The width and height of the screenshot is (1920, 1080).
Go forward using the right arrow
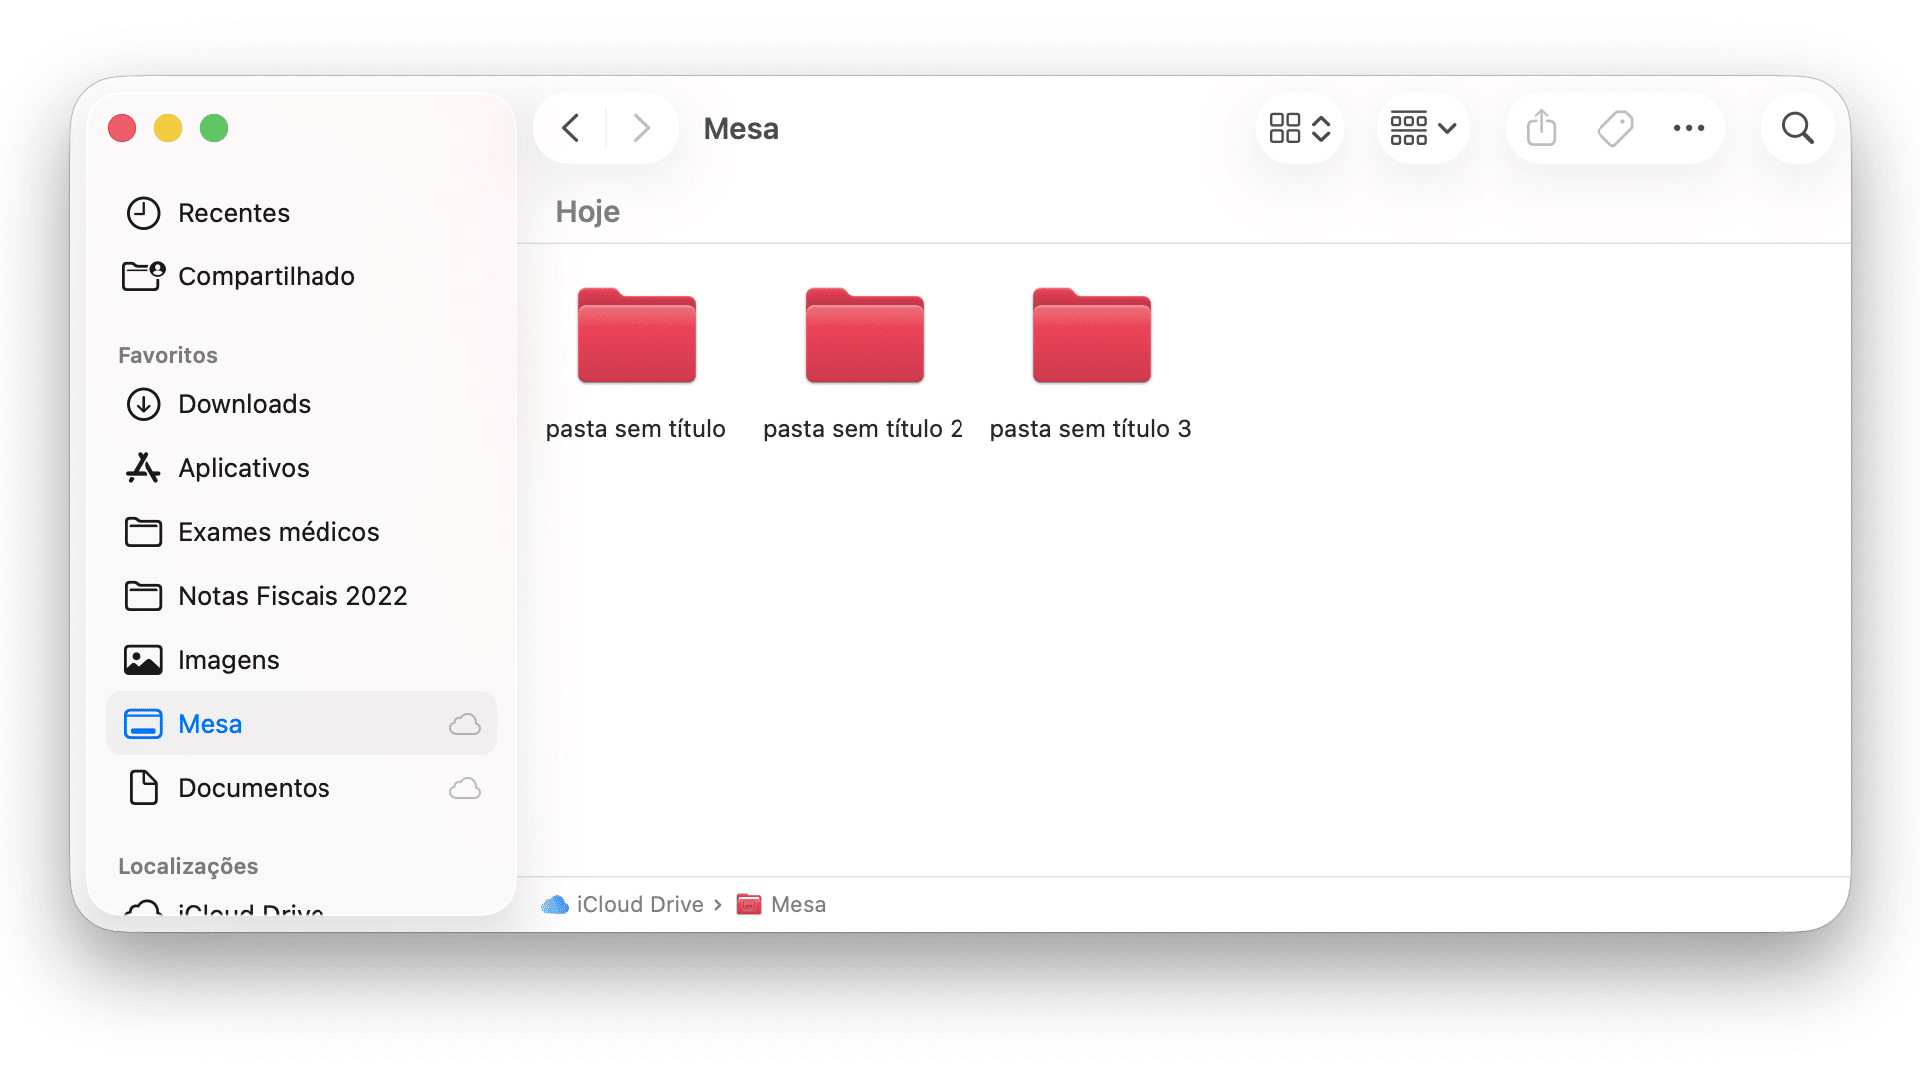(642, 128)
